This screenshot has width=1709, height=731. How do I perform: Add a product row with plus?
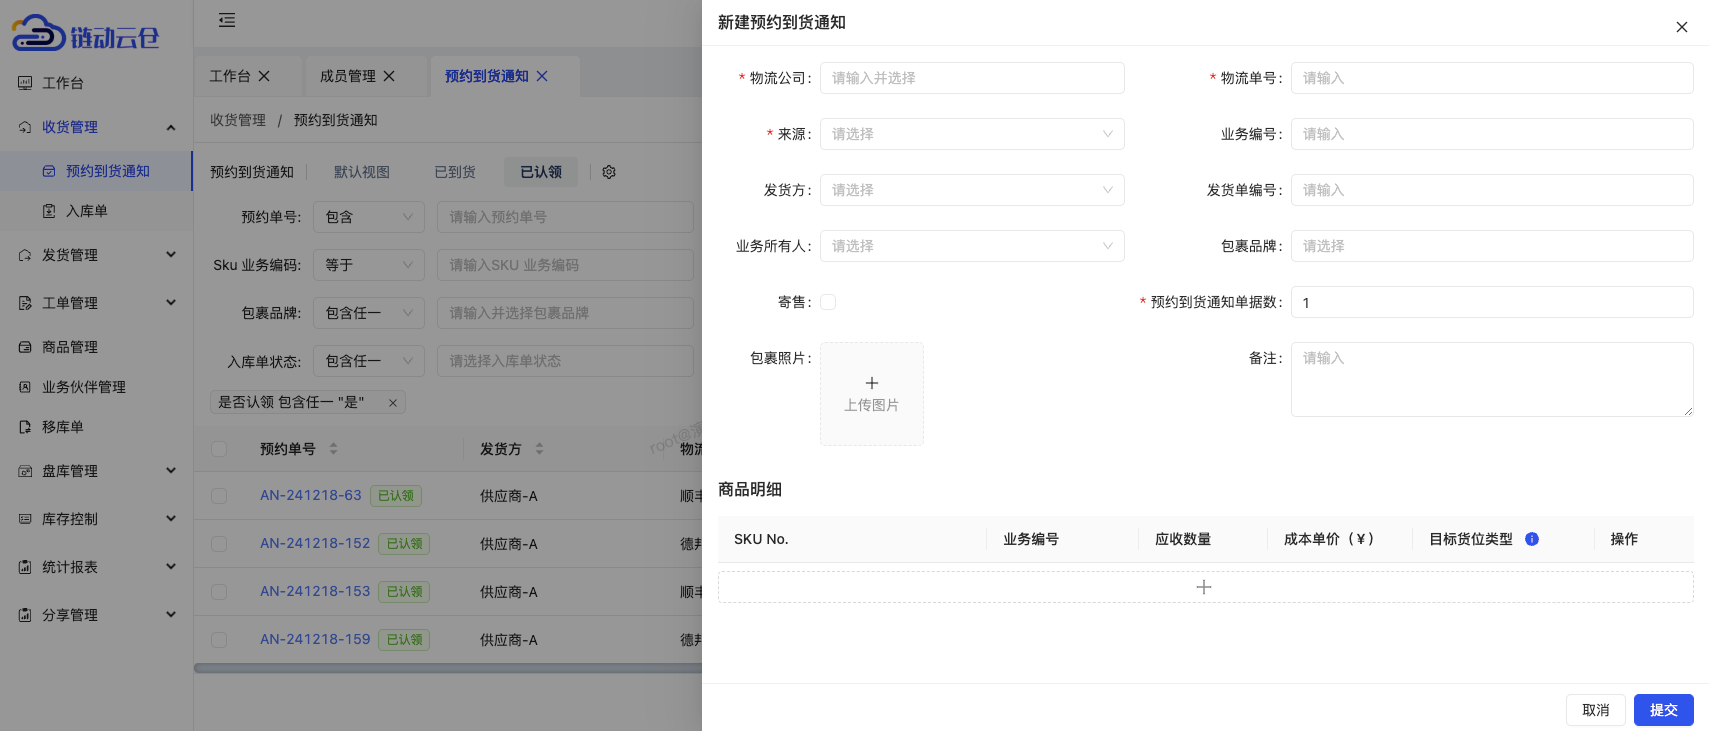(x=1205, y=587)
